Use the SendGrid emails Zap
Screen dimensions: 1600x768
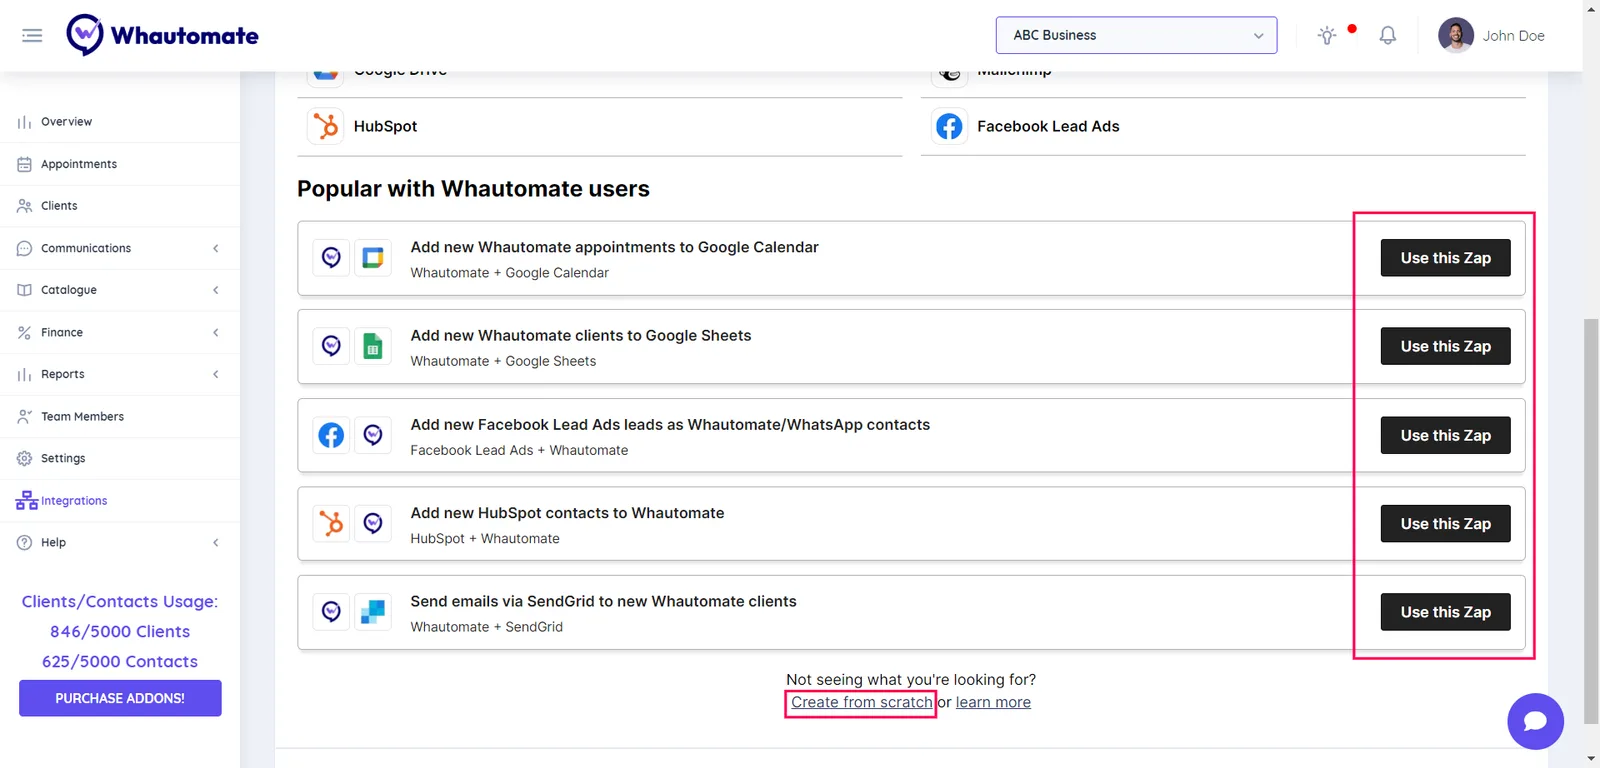click(x=1445, y=612)
